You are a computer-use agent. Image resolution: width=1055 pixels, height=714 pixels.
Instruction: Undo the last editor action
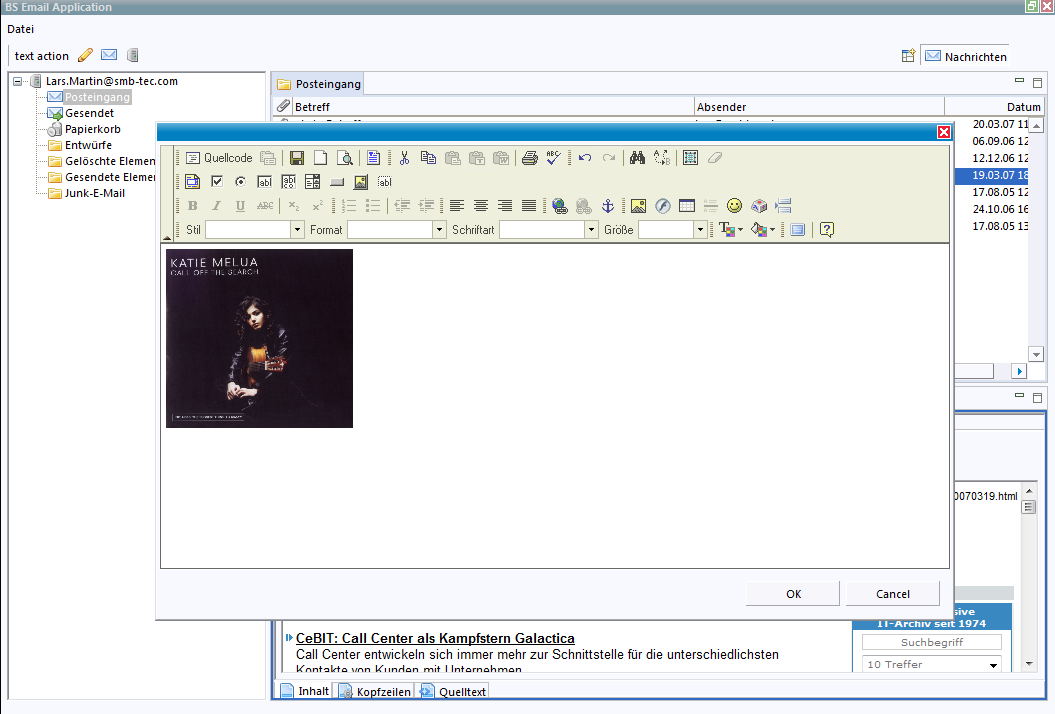(x=585, y=158)
